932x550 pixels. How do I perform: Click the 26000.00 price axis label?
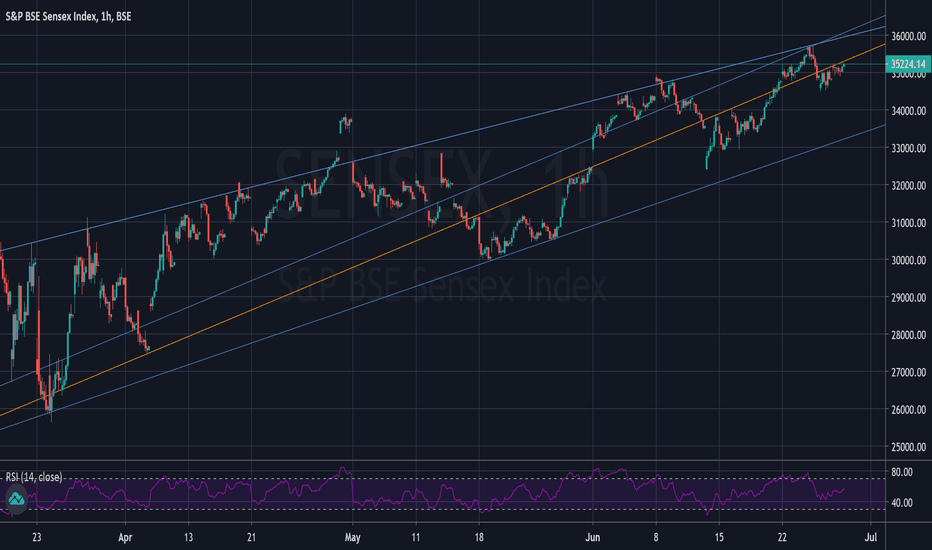pos(908,410)
